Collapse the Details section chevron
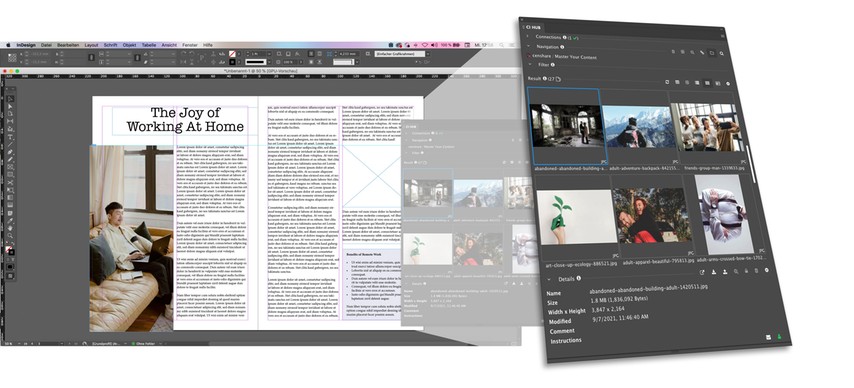Screen dimensions: 854x388 [x=549, y=279]
